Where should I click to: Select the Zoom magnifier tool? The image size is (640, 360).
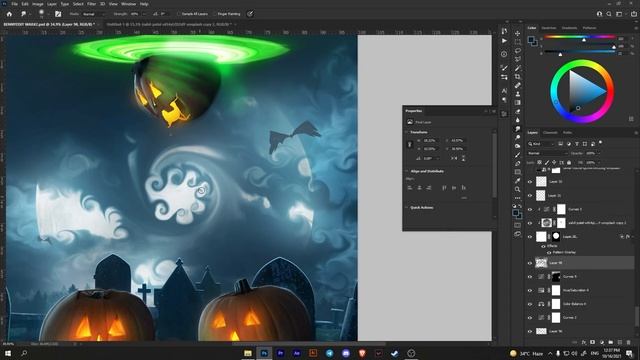pyautogui.click(x=518, y=189)
